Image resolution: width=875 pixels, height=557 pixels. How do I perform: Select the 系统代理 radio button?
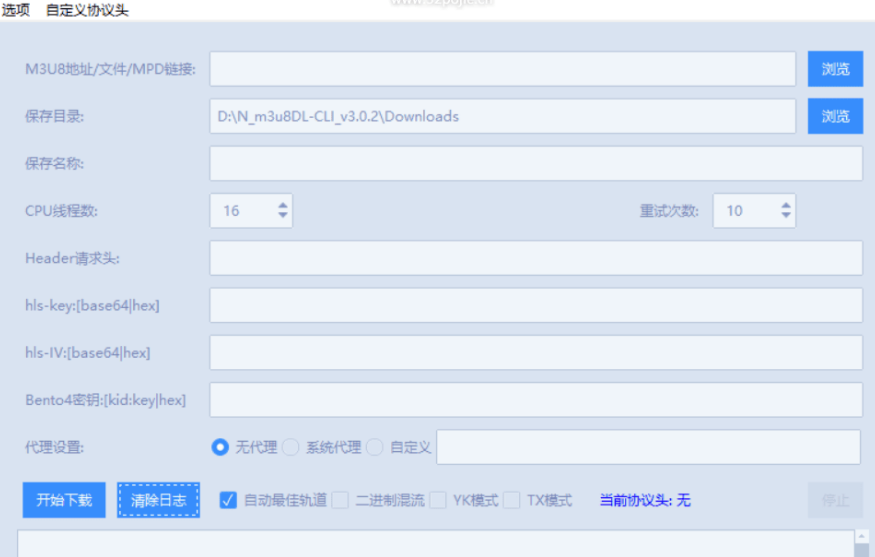click(291, 447)
